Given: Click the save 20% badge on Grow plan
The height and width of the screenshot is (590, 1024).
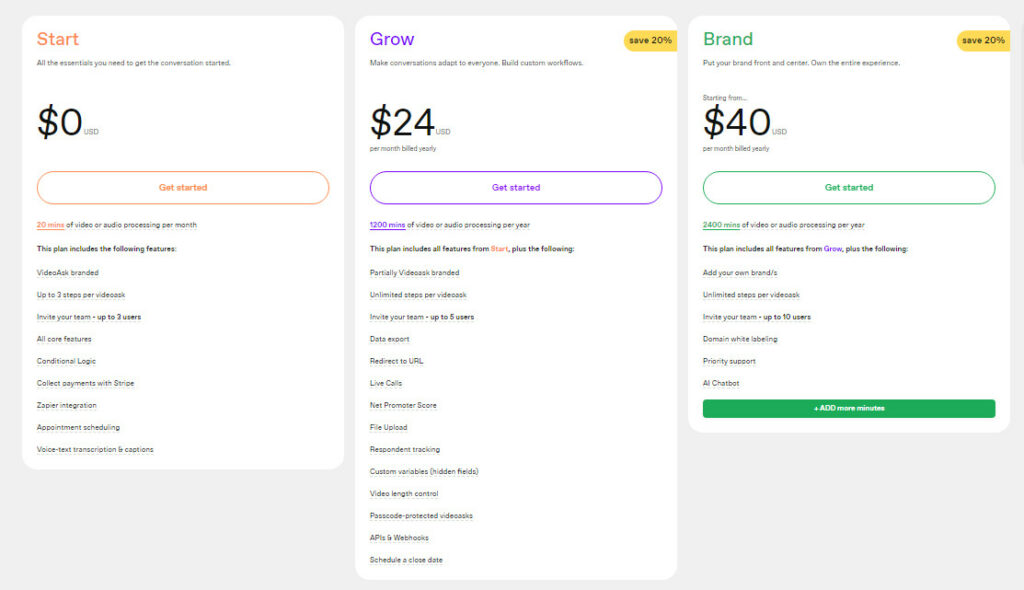Looking at the screenshot, I should [x=650, y=40].
